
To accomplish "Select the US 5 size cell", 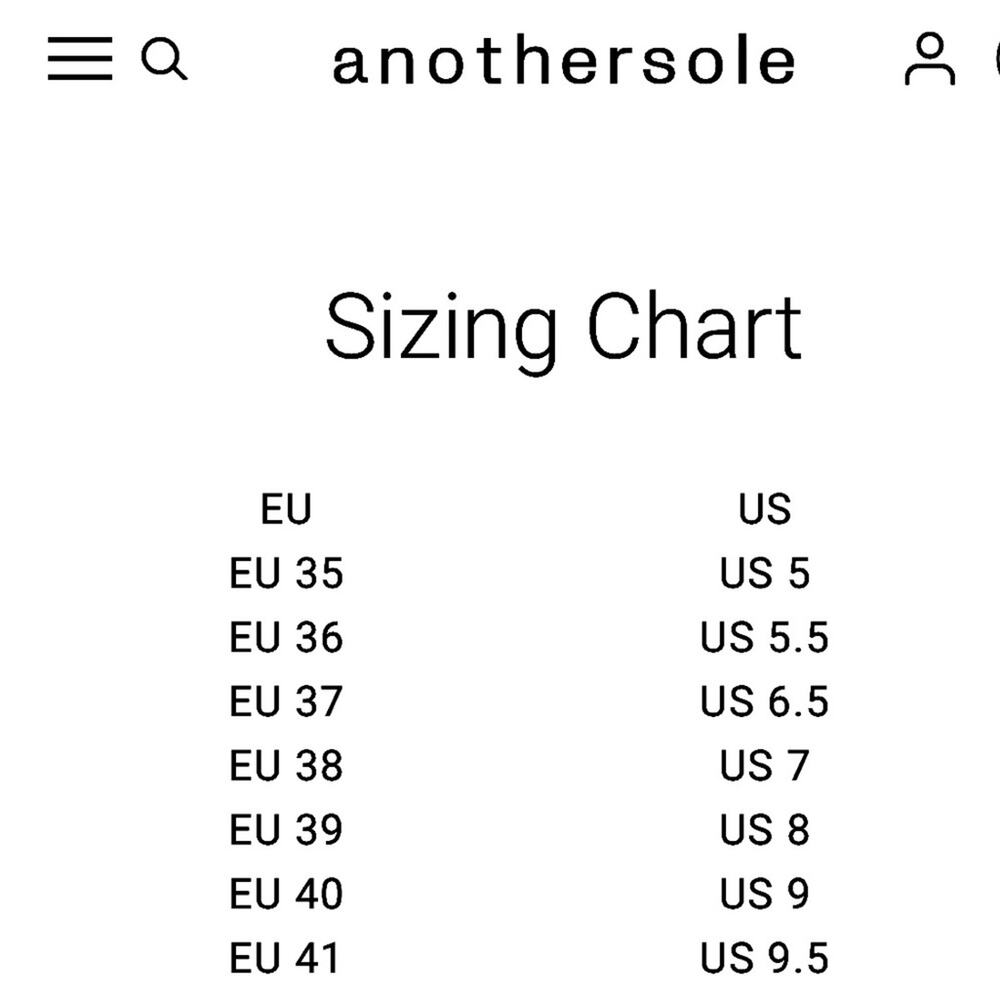I will [765, 573].
